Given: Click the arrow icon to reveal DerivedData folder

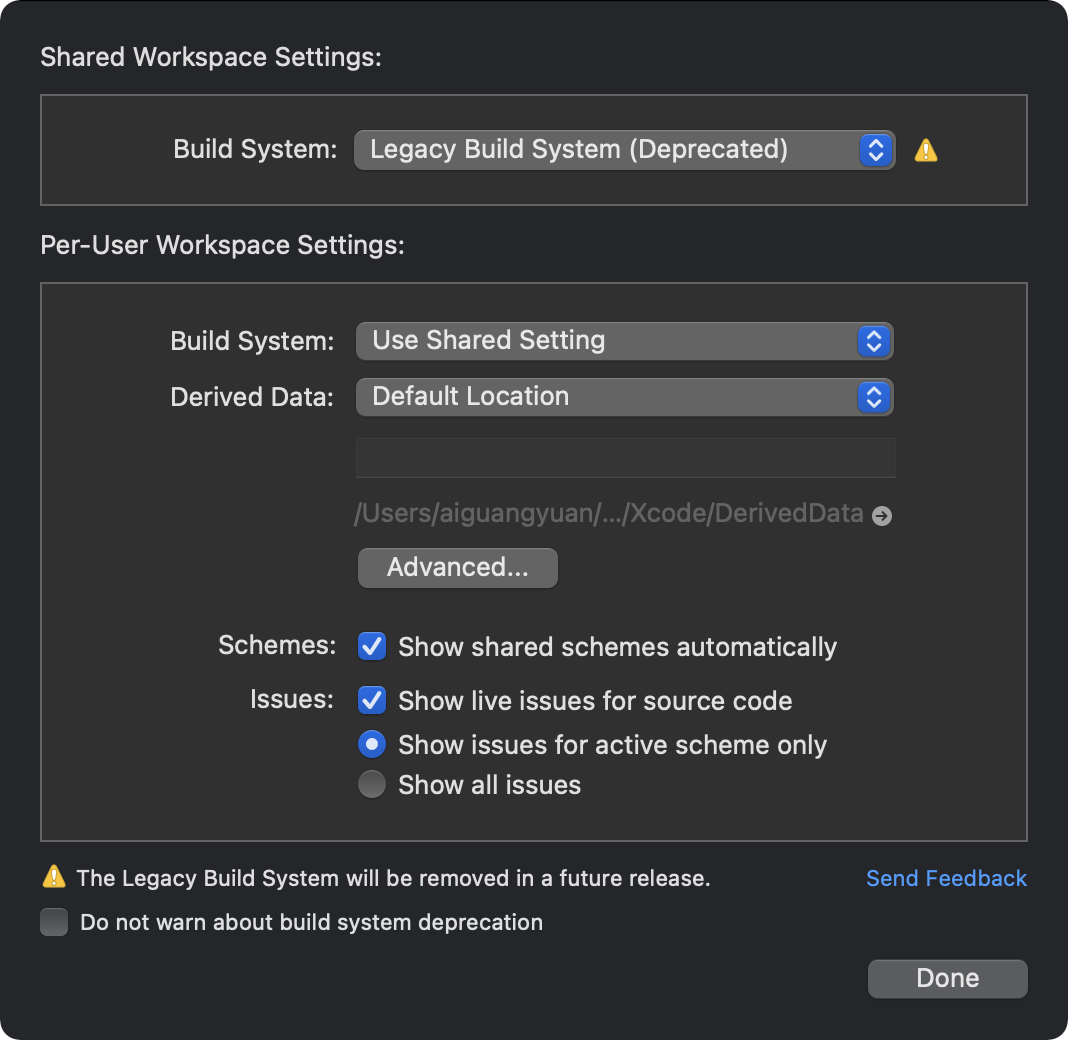Looking at the screenshot, I should point(881,516).
